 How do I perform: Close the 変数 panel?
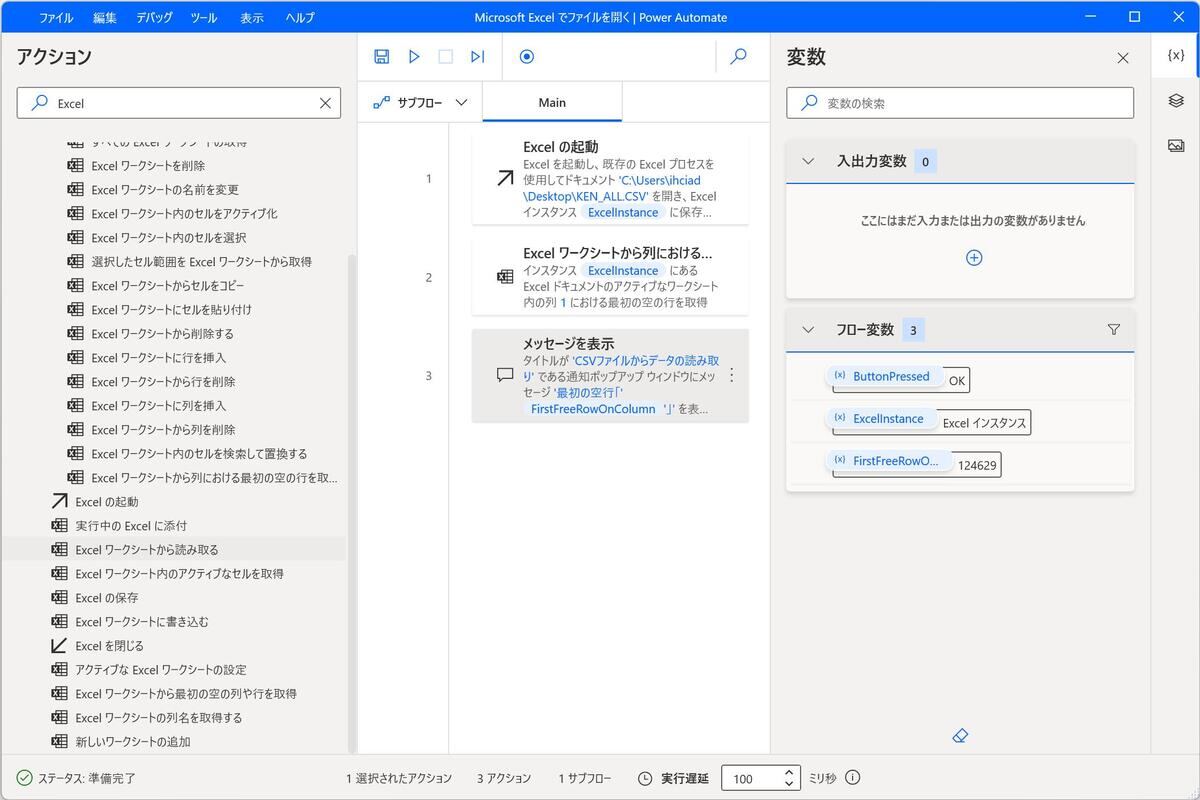pyautogui.click(x=1123, y=58)
